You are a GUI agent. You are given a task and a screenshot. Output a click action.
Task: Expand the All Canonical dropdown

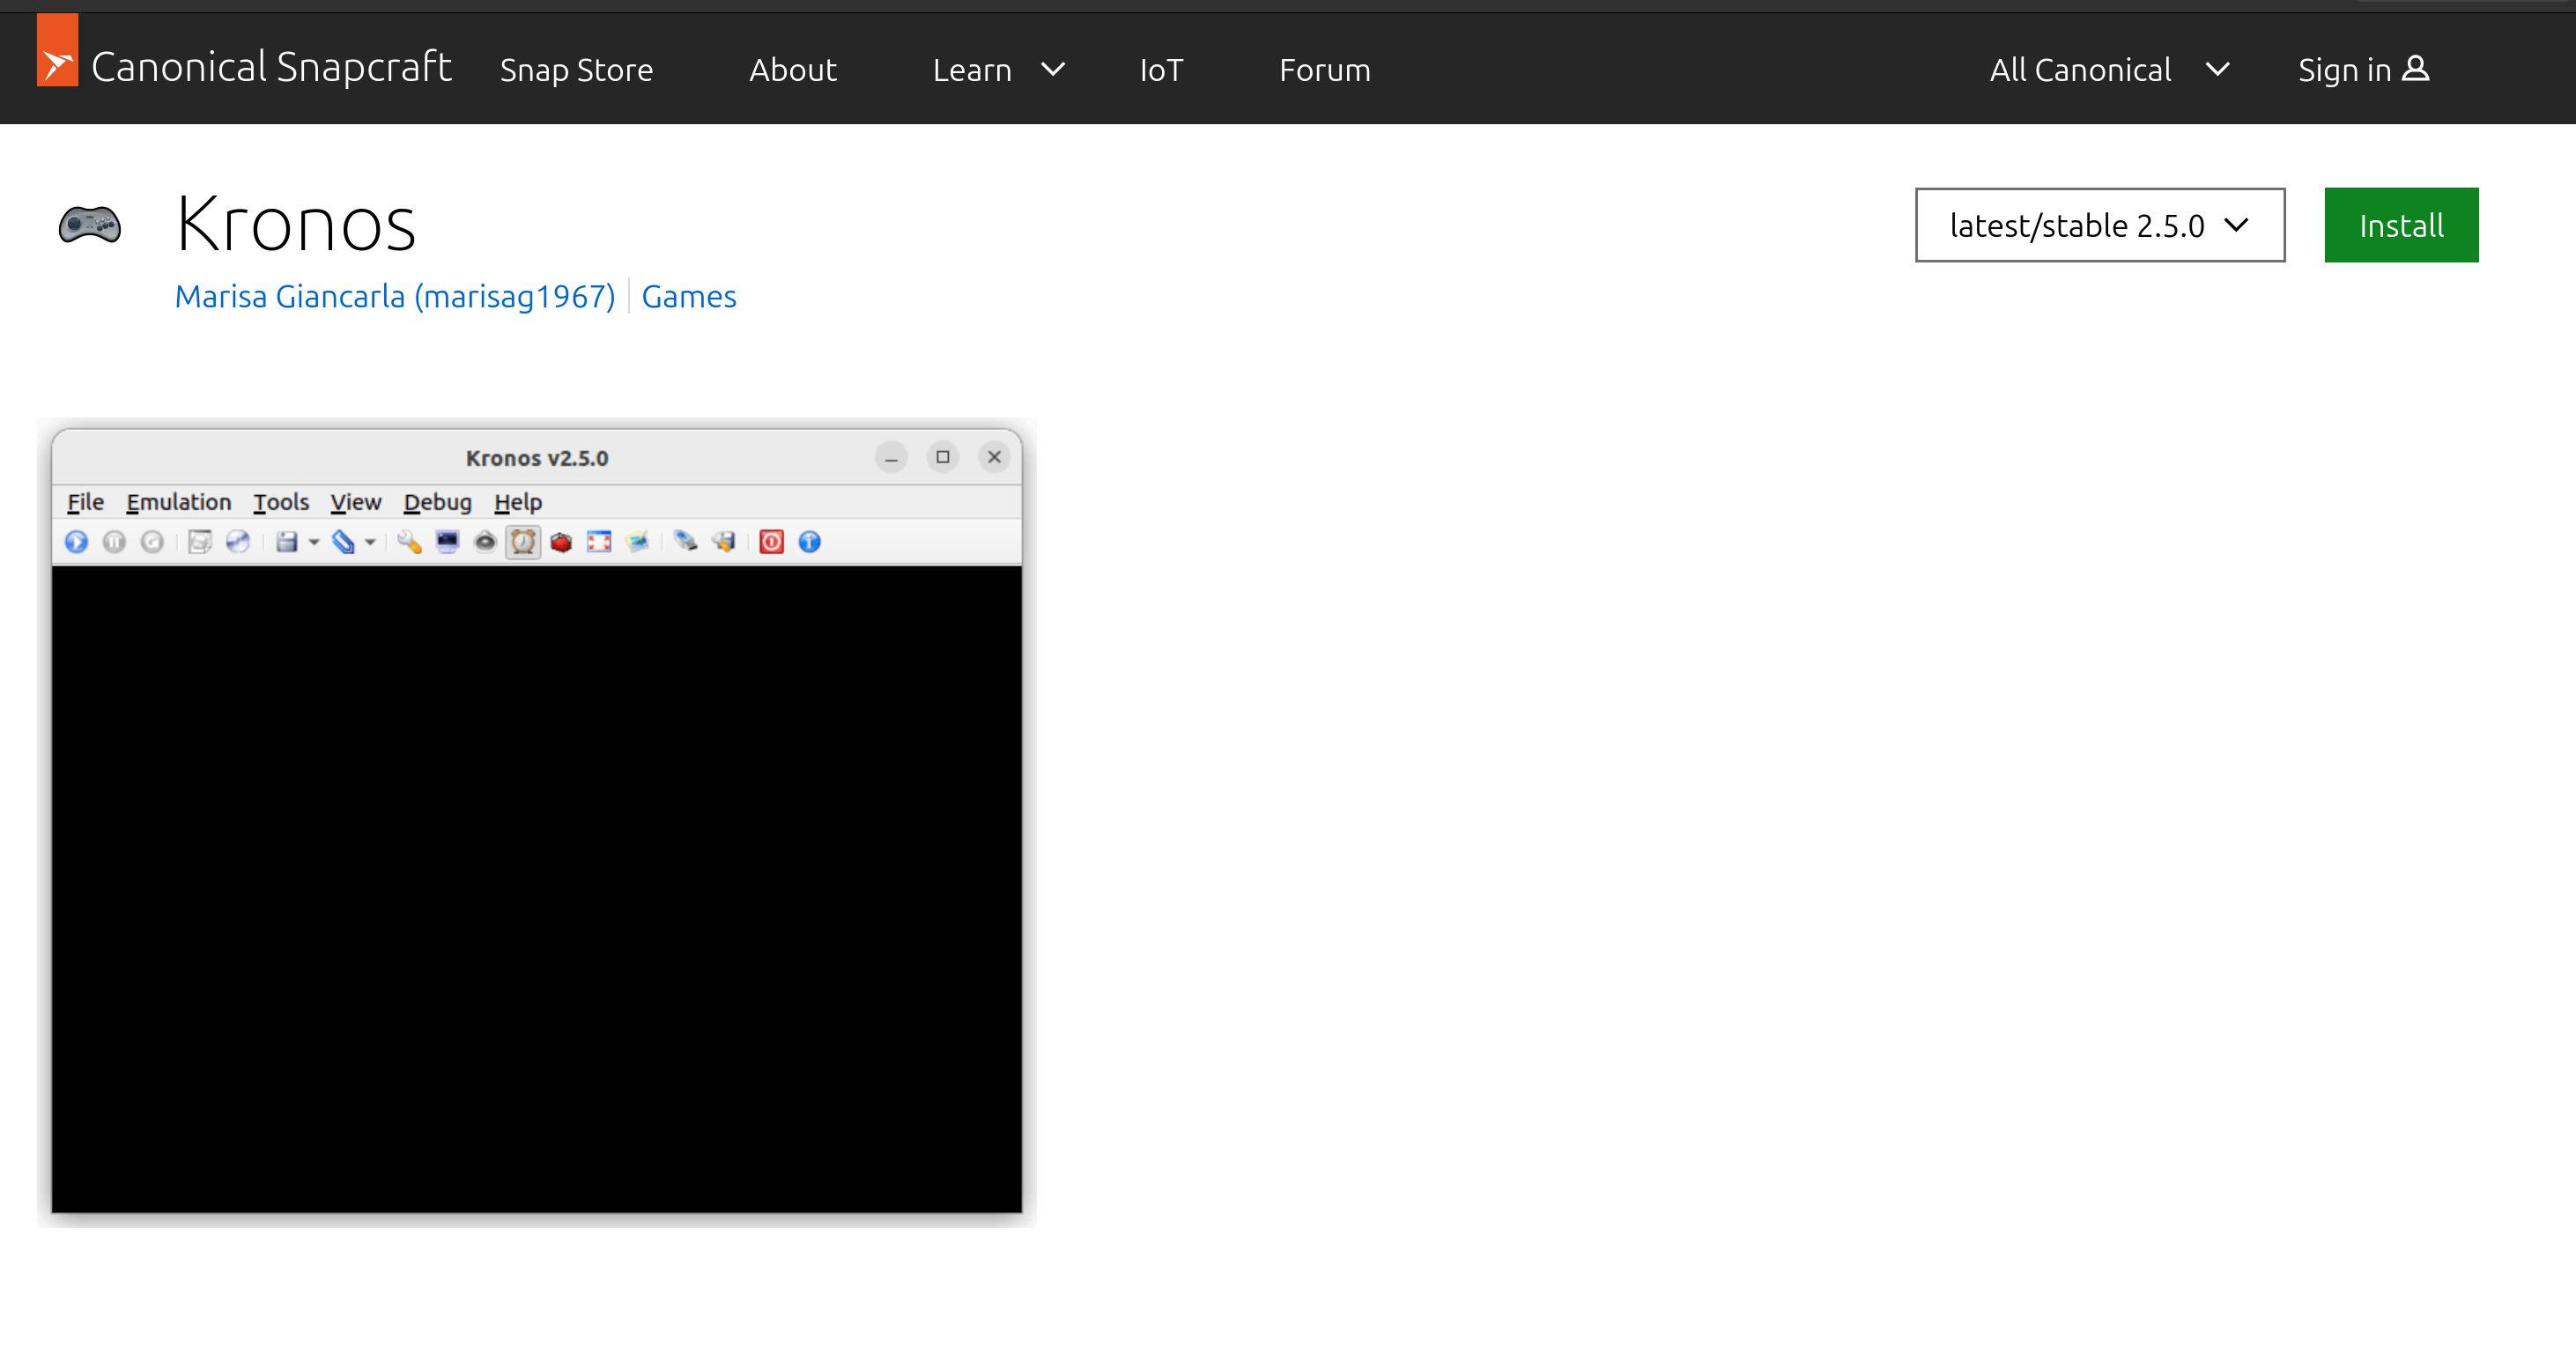2108,70
